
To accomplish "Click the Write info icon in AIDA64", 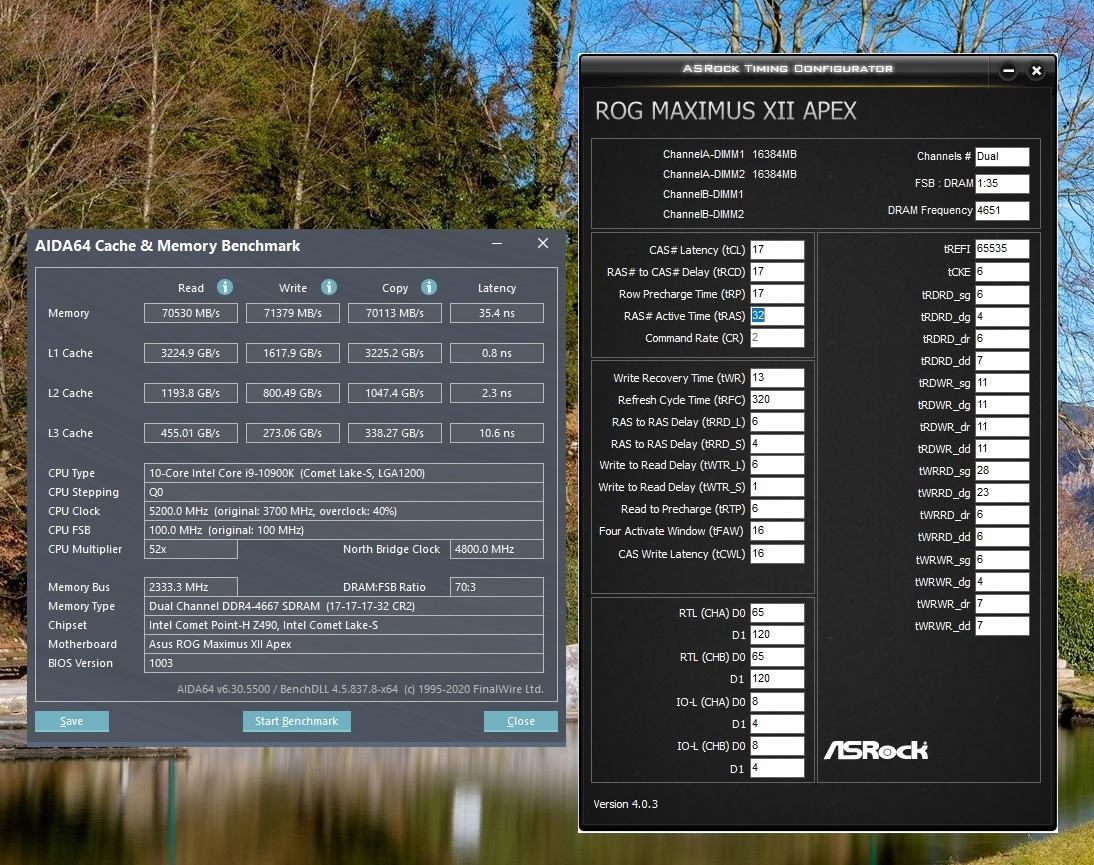I will tap(329, 287).
